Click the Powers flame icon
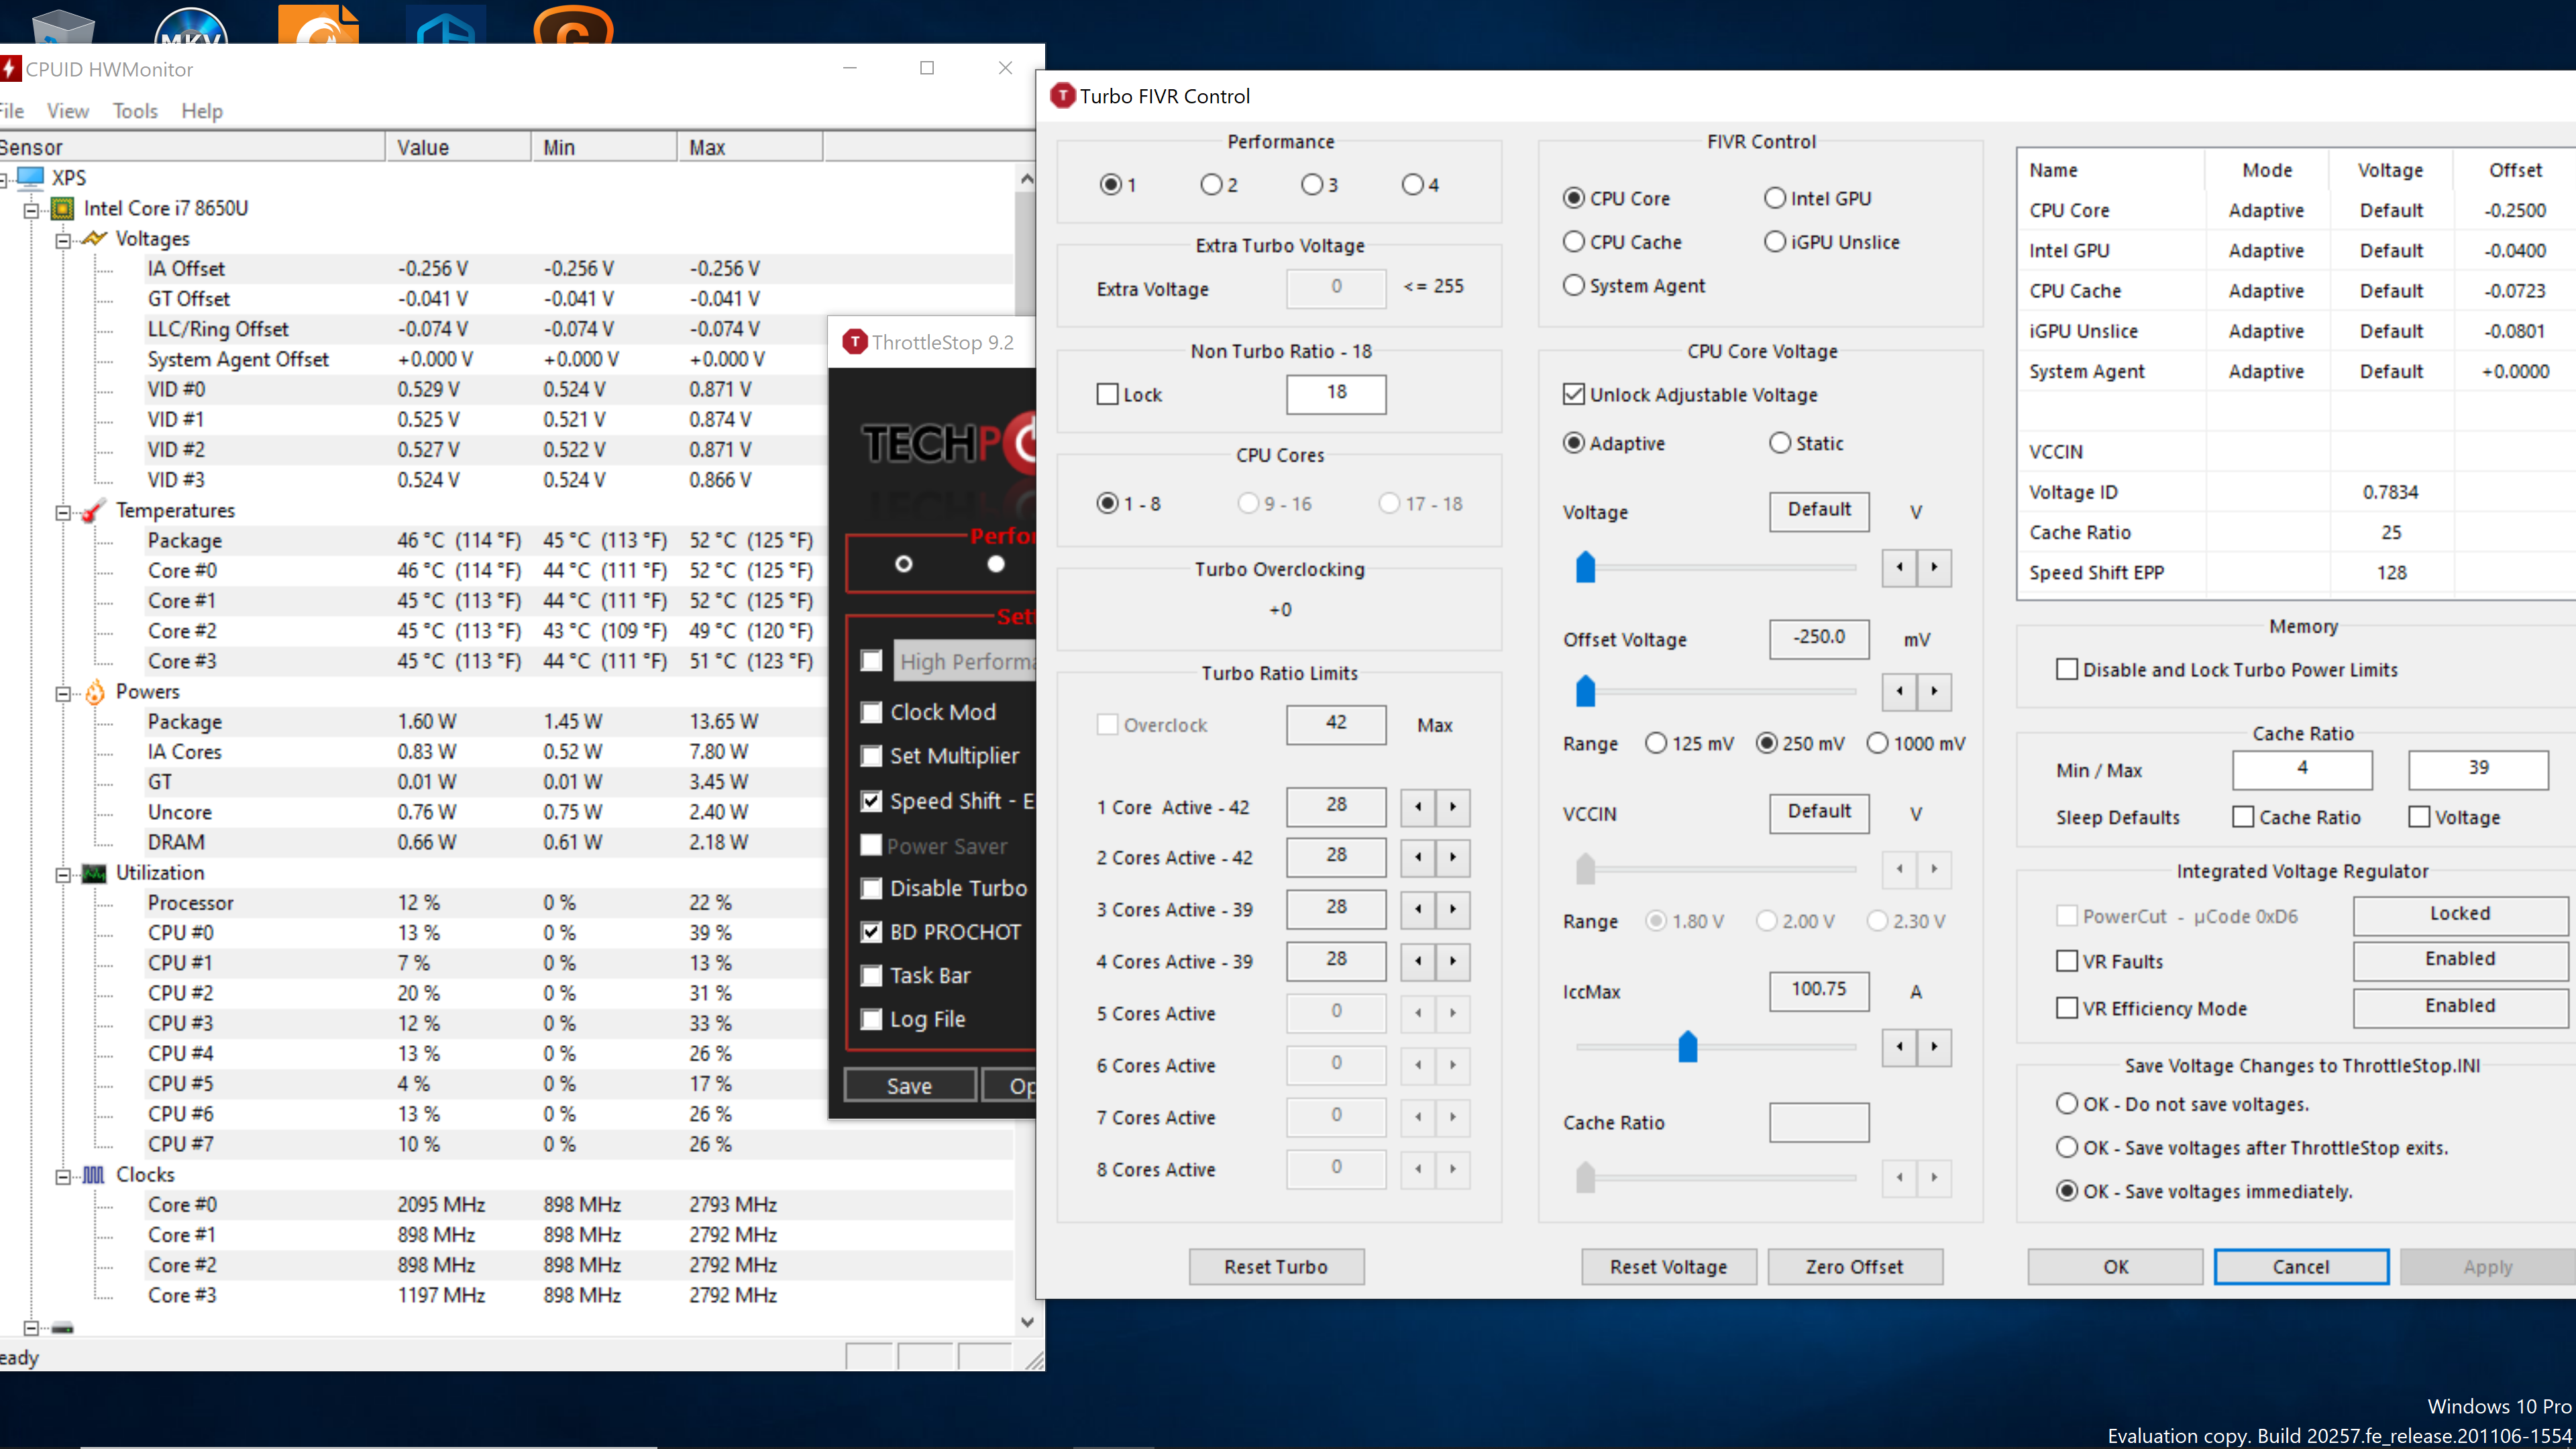 pos(94,692)
